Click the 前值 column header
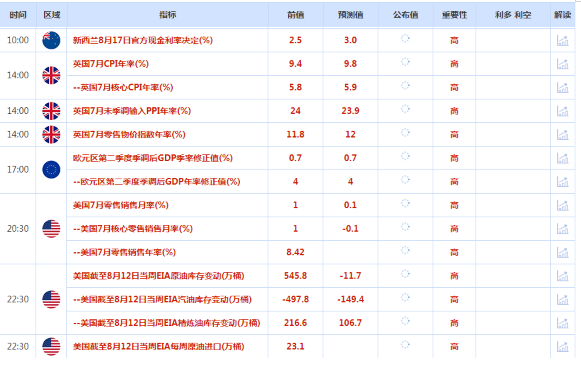This screenshot has height=368, width=581. [295, 15]
